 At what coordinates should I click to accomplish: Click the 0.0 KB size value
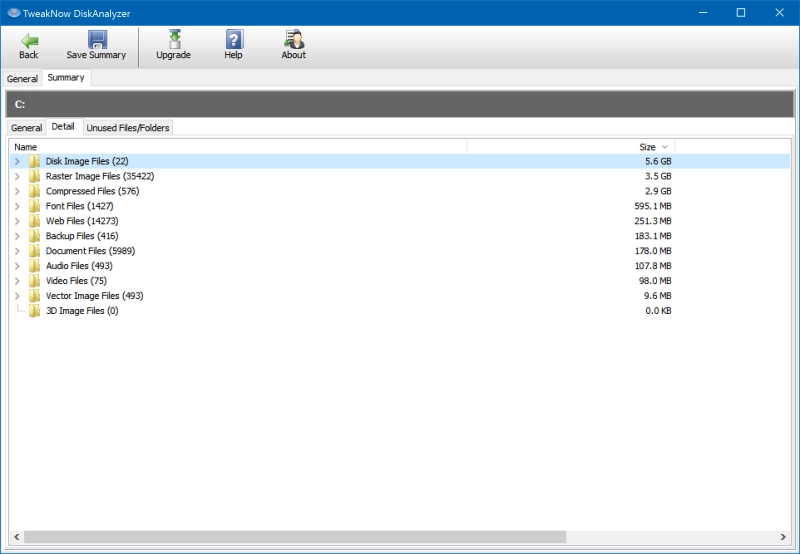click(x=658, y=311)
